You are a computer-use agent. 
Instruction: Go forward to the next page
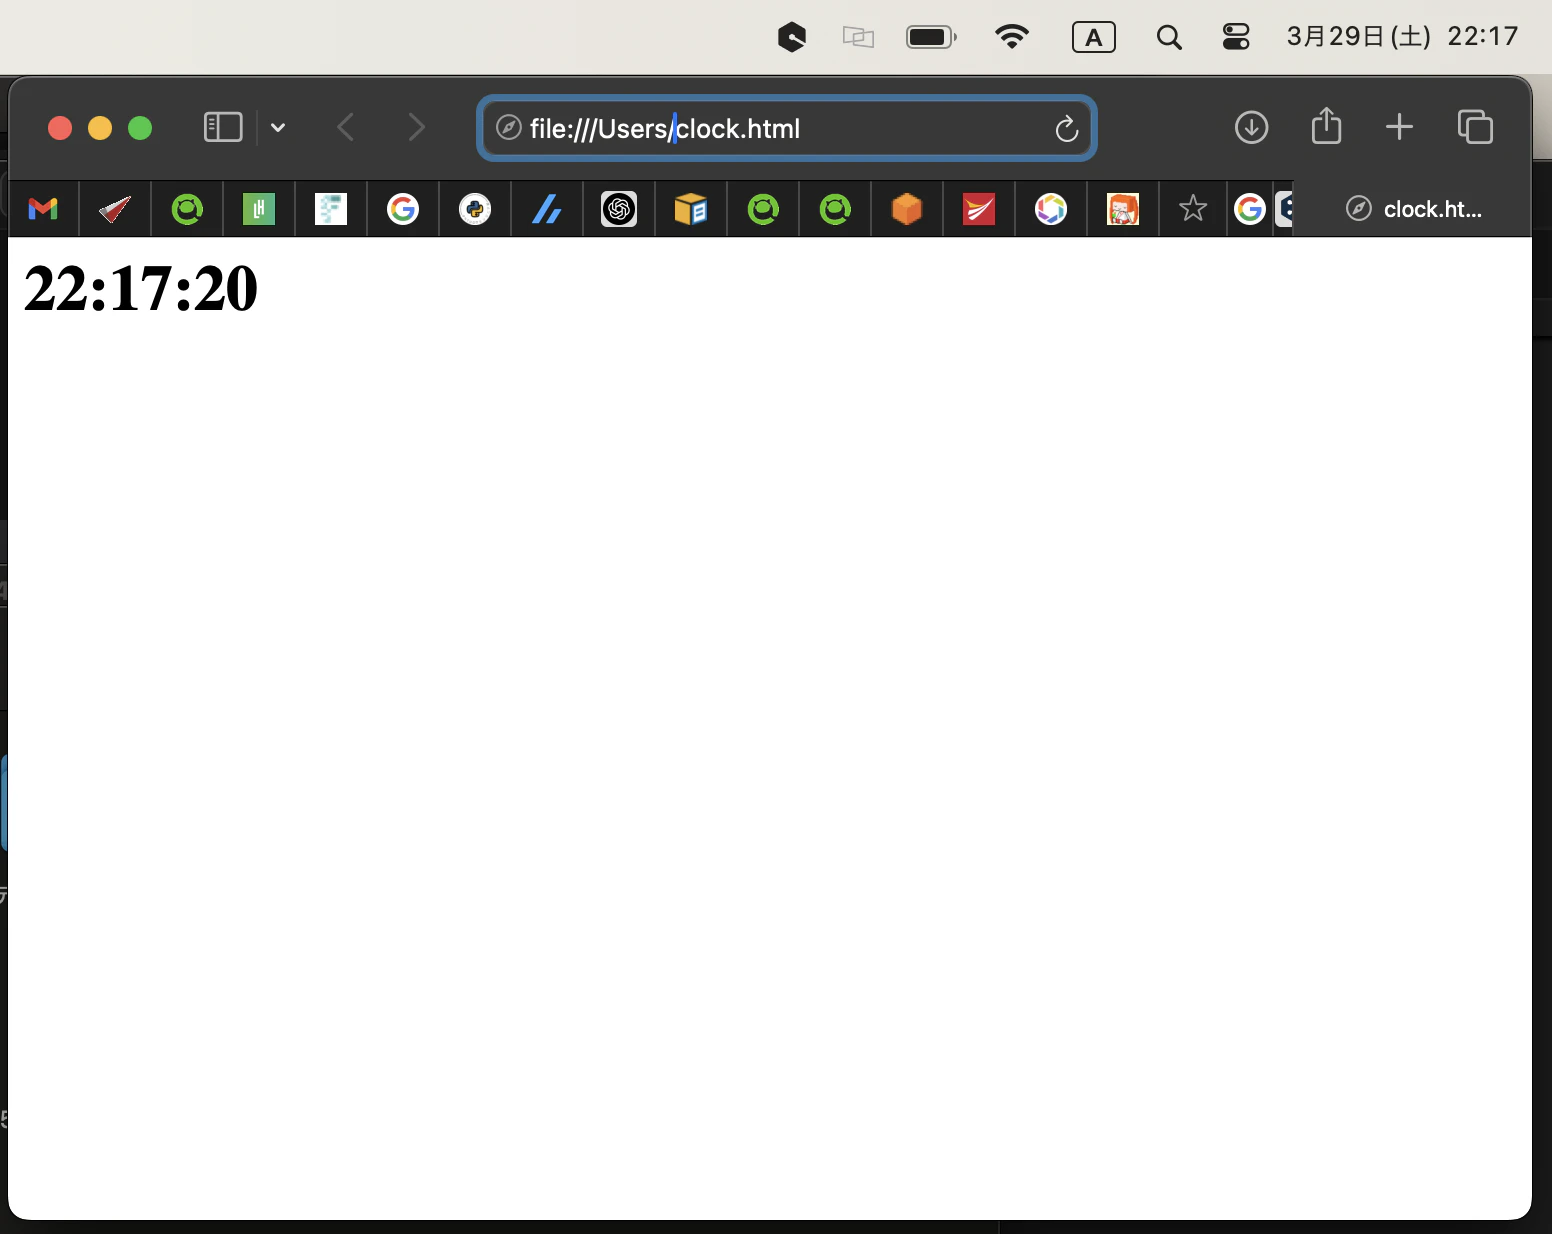tap(417, 127)
